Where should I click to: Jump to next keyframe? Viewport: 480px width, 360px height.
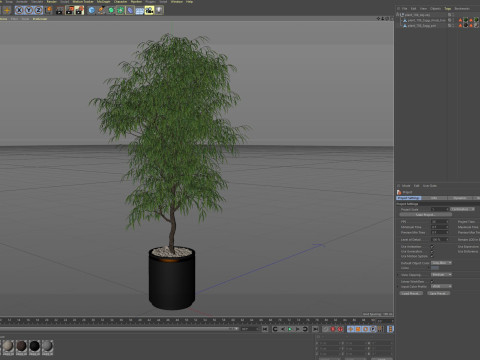[305, 329]
